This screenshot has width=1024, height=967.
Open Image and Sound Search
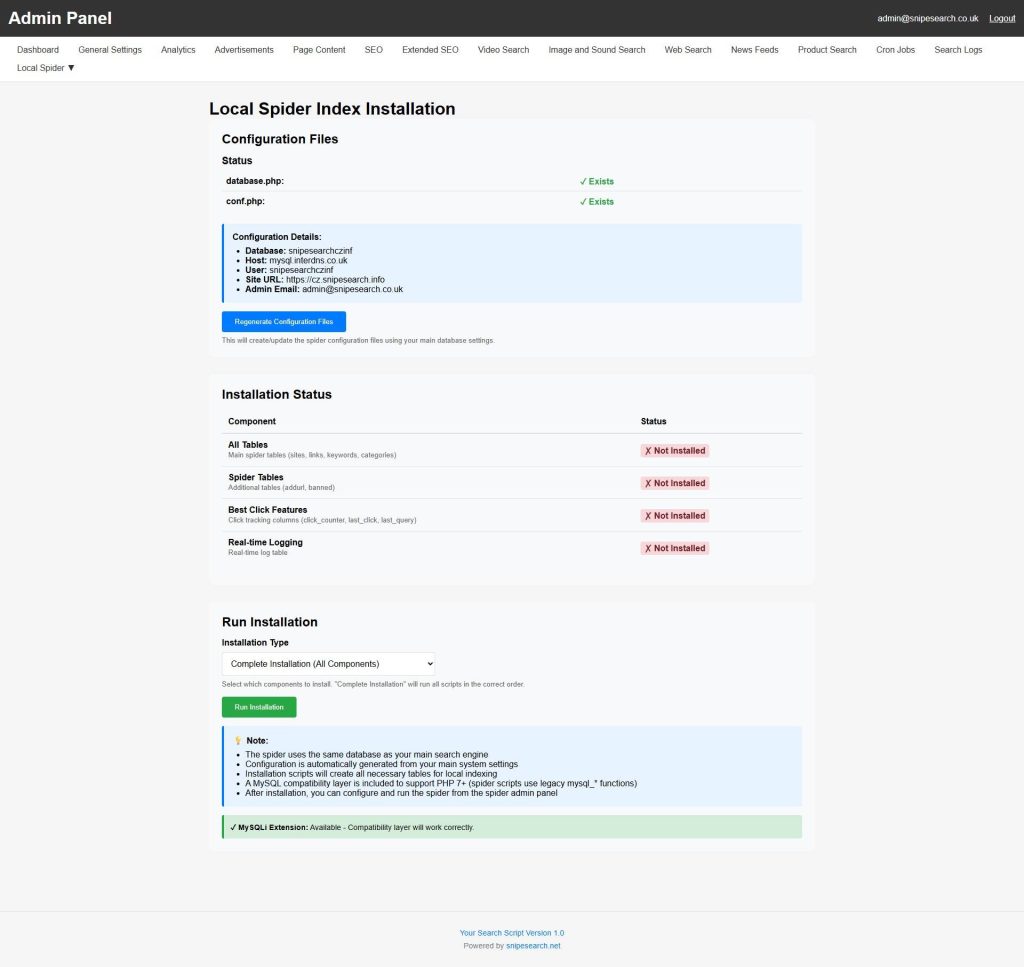pyautogui.click(x=597, y=50)
